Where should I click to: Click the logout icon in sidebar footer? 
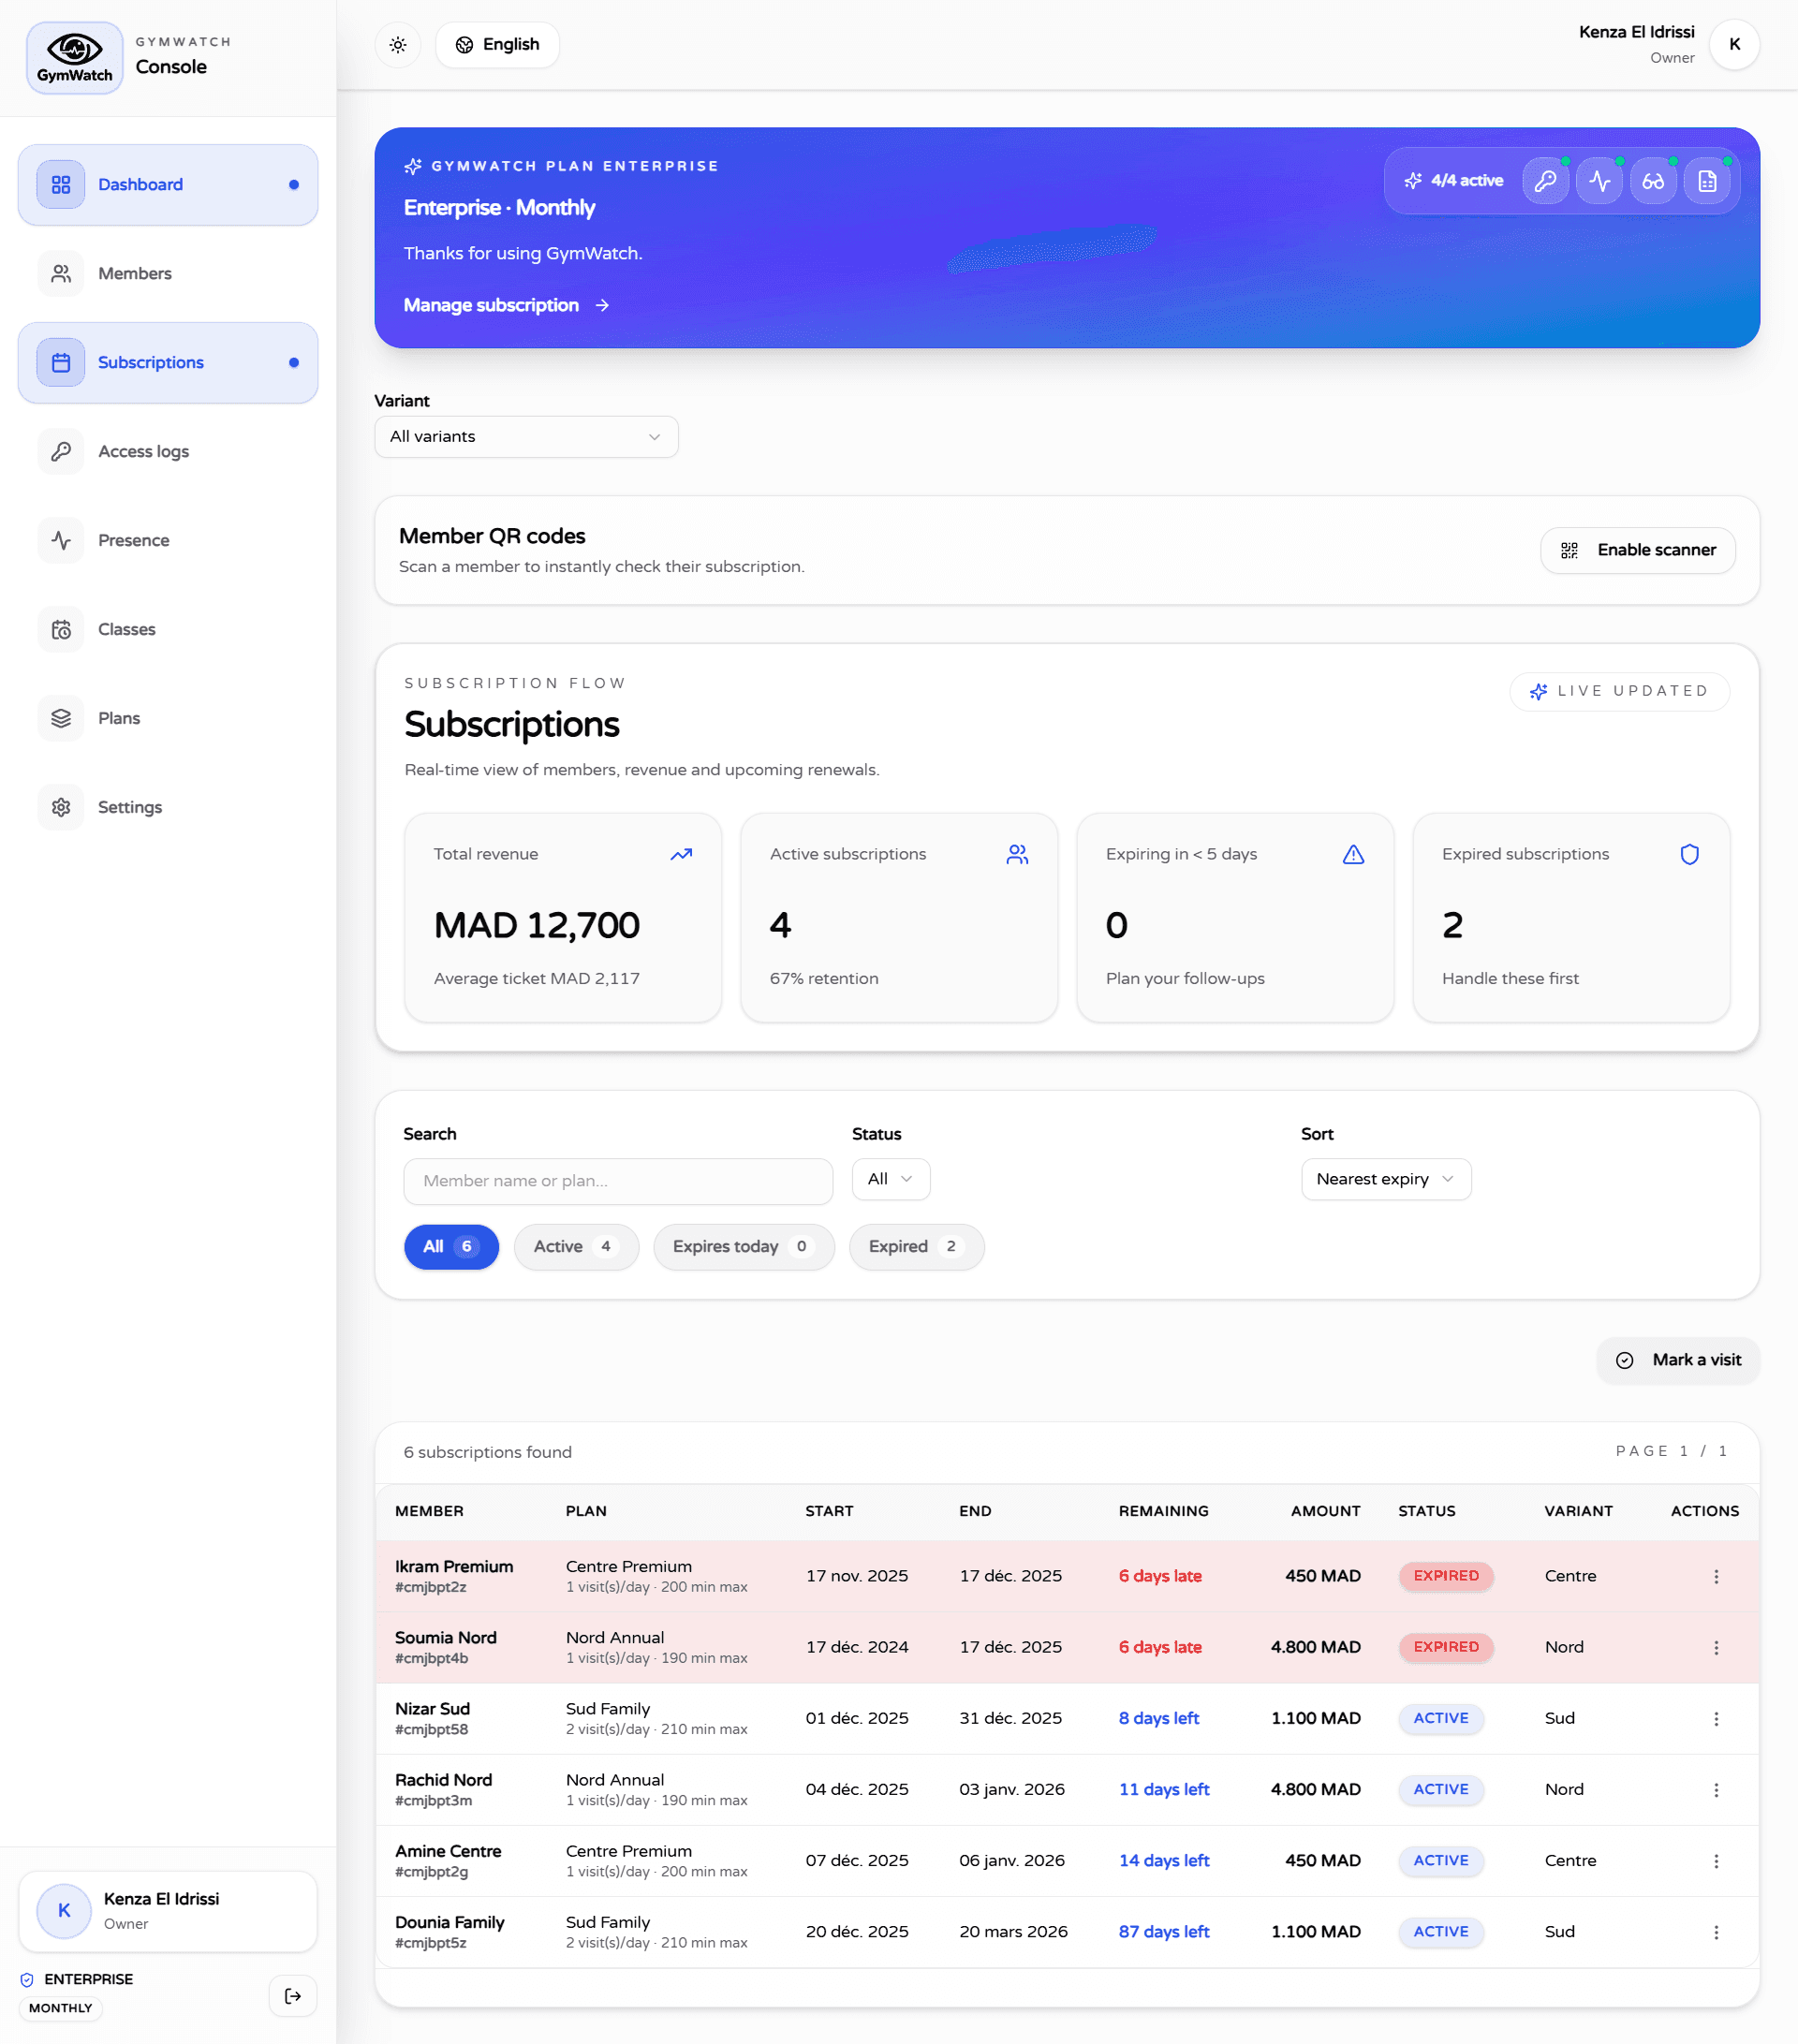293,1996
